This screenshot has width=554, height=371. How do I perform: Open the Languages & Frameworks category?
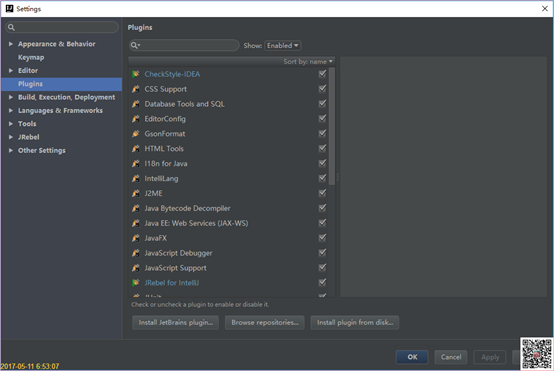click(60, 110)
